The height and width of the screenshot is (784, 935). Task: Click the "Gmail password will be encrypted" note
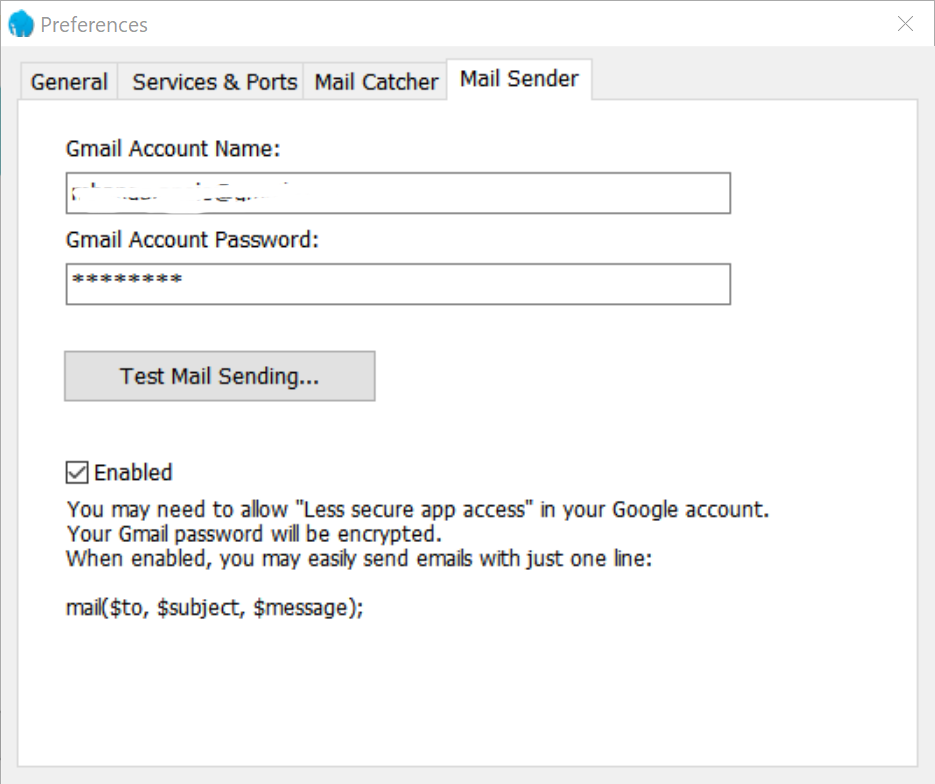[x=254, y=534]
